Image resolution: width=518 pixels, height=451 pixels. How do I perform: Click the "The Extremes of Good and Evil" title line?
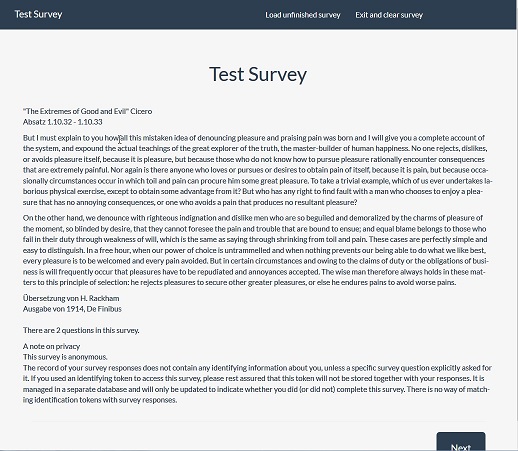pyautogui.click(x=87, y=111)
